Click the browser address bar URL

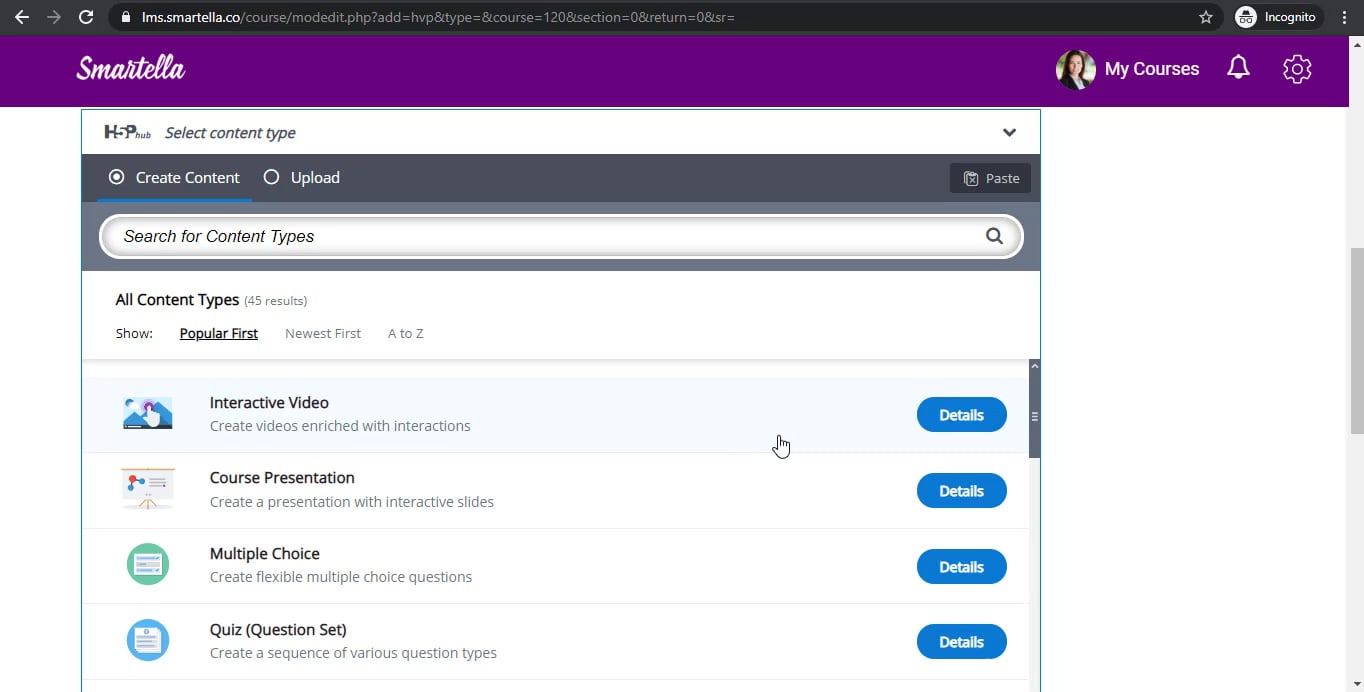pos(438,17)
